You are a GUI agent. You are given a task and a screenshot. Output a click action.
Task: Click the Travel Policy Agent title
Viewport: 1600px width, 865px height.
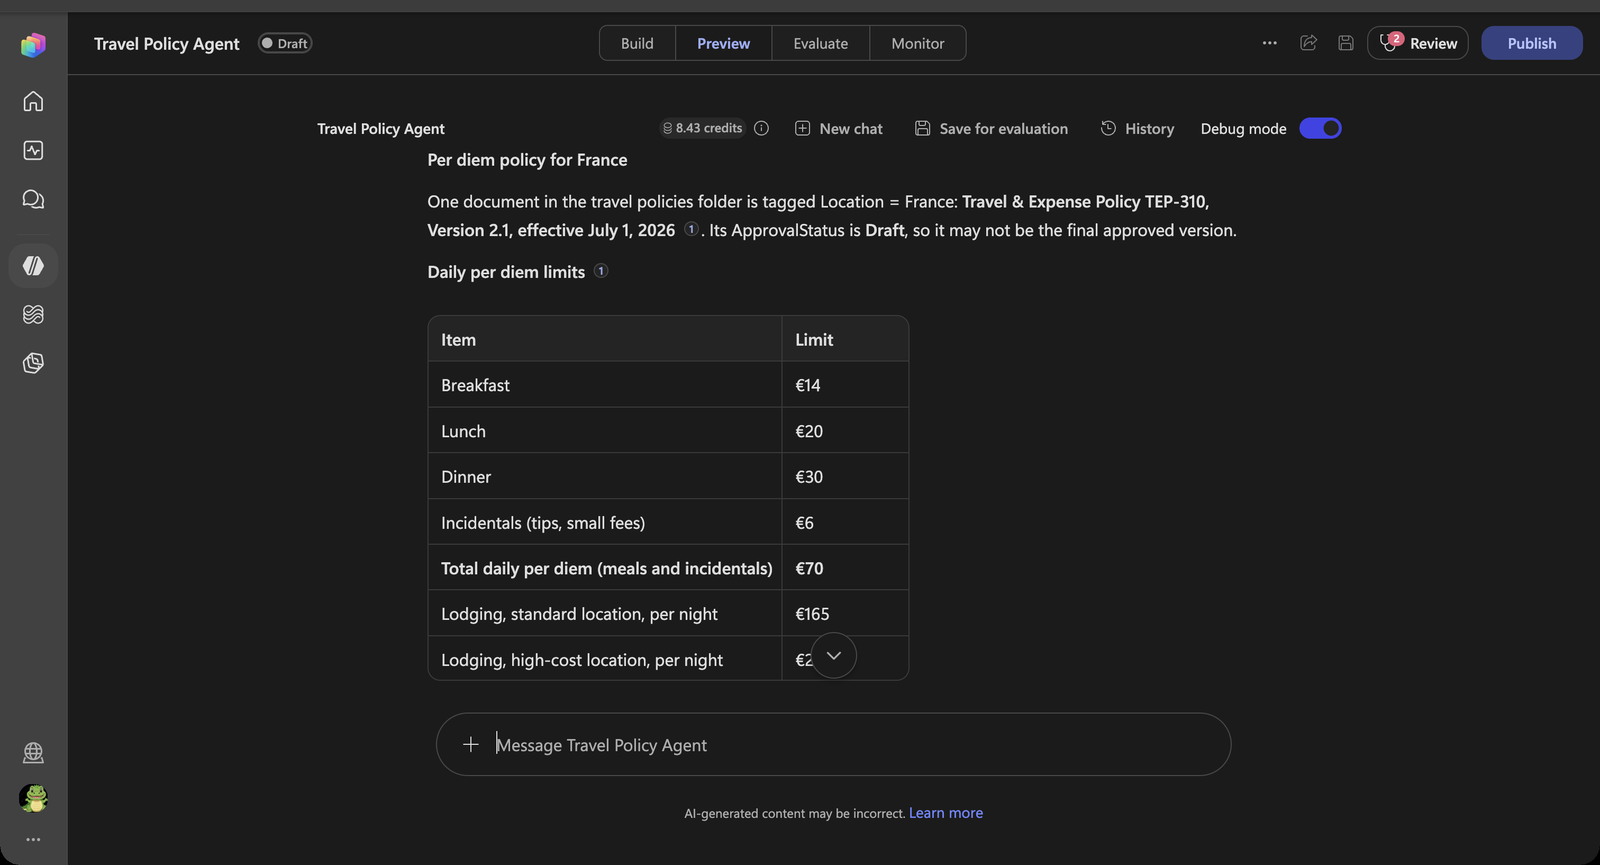(x=167, y=43)
